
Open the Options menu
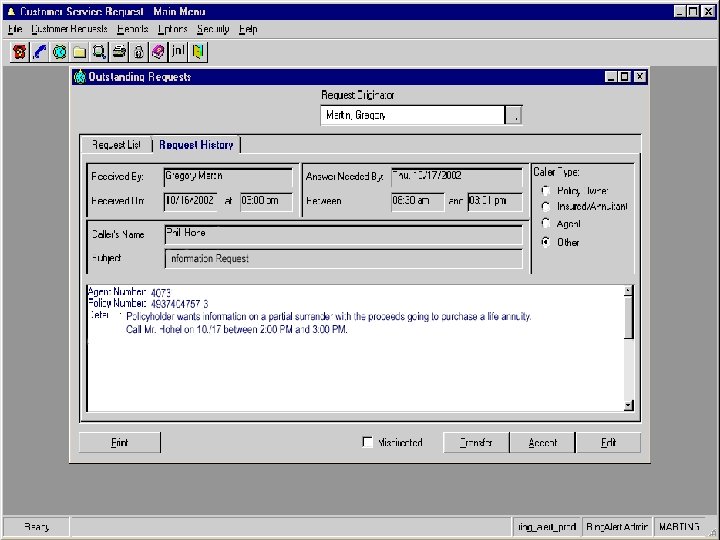tap(173, 29)
